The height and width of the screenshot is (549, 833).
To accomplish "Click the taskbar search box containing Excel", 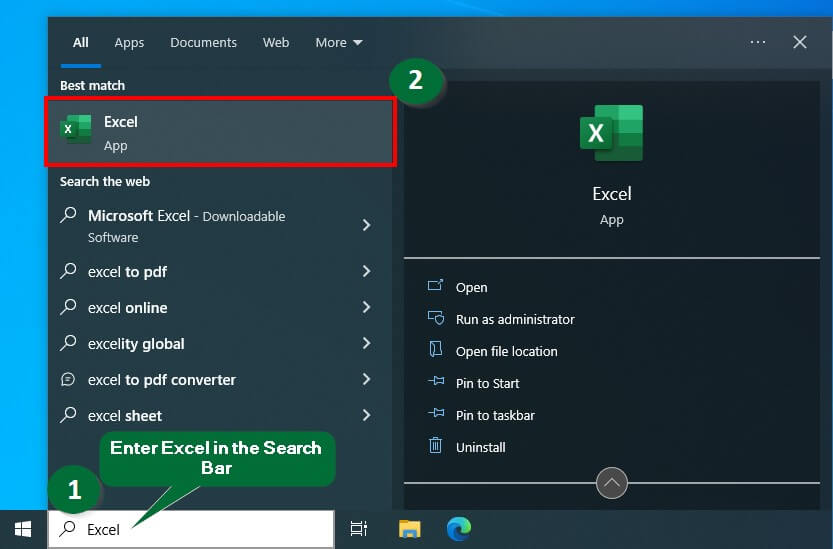I will point(191,529).
